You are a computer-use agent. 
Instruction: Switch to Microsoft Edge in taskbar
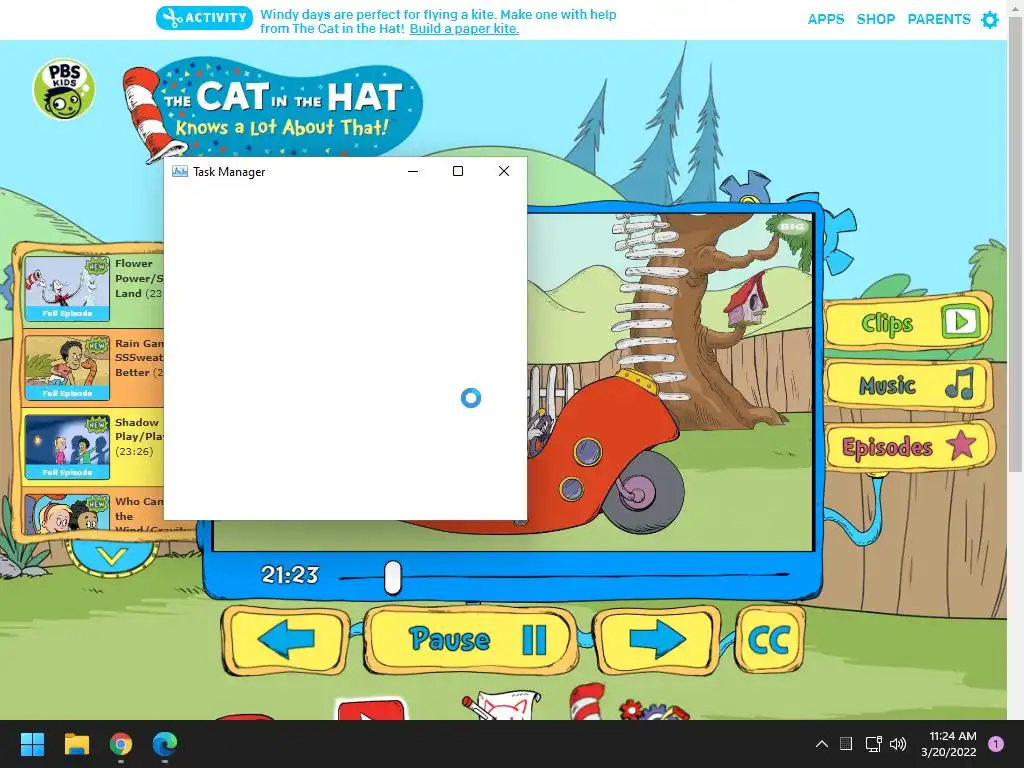pyautogui.click(x=165, y=744)
